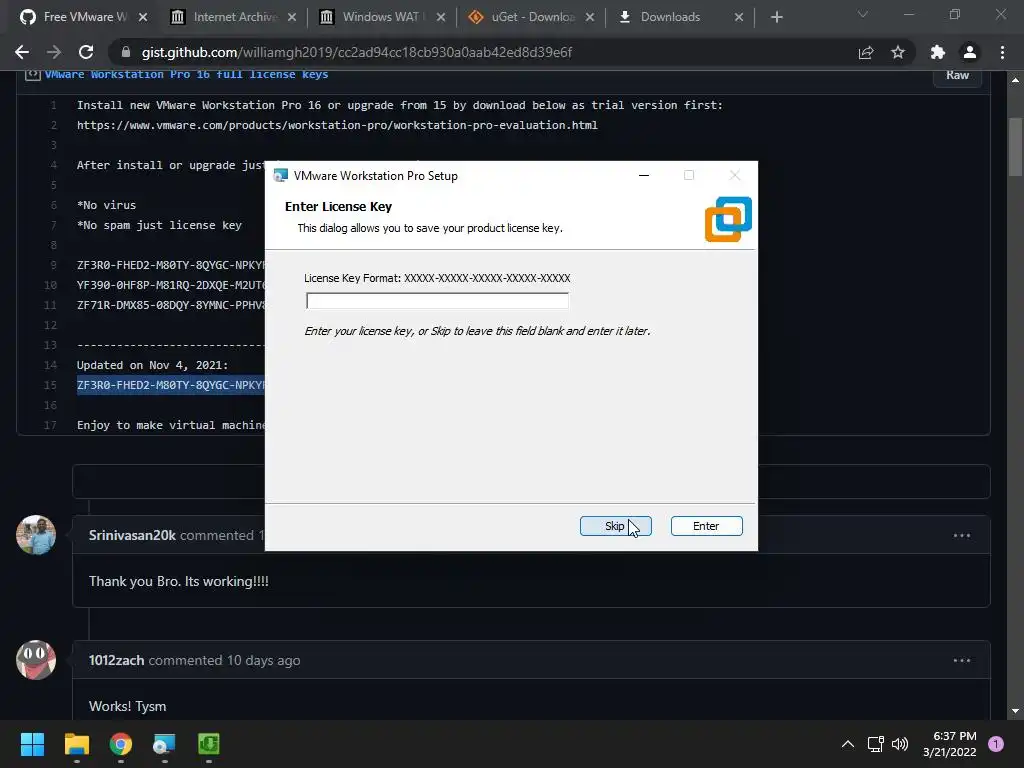1024x768 pixels.
Task: Click the vmware.com evaluation URL text
Action: [x=337, y=125]
